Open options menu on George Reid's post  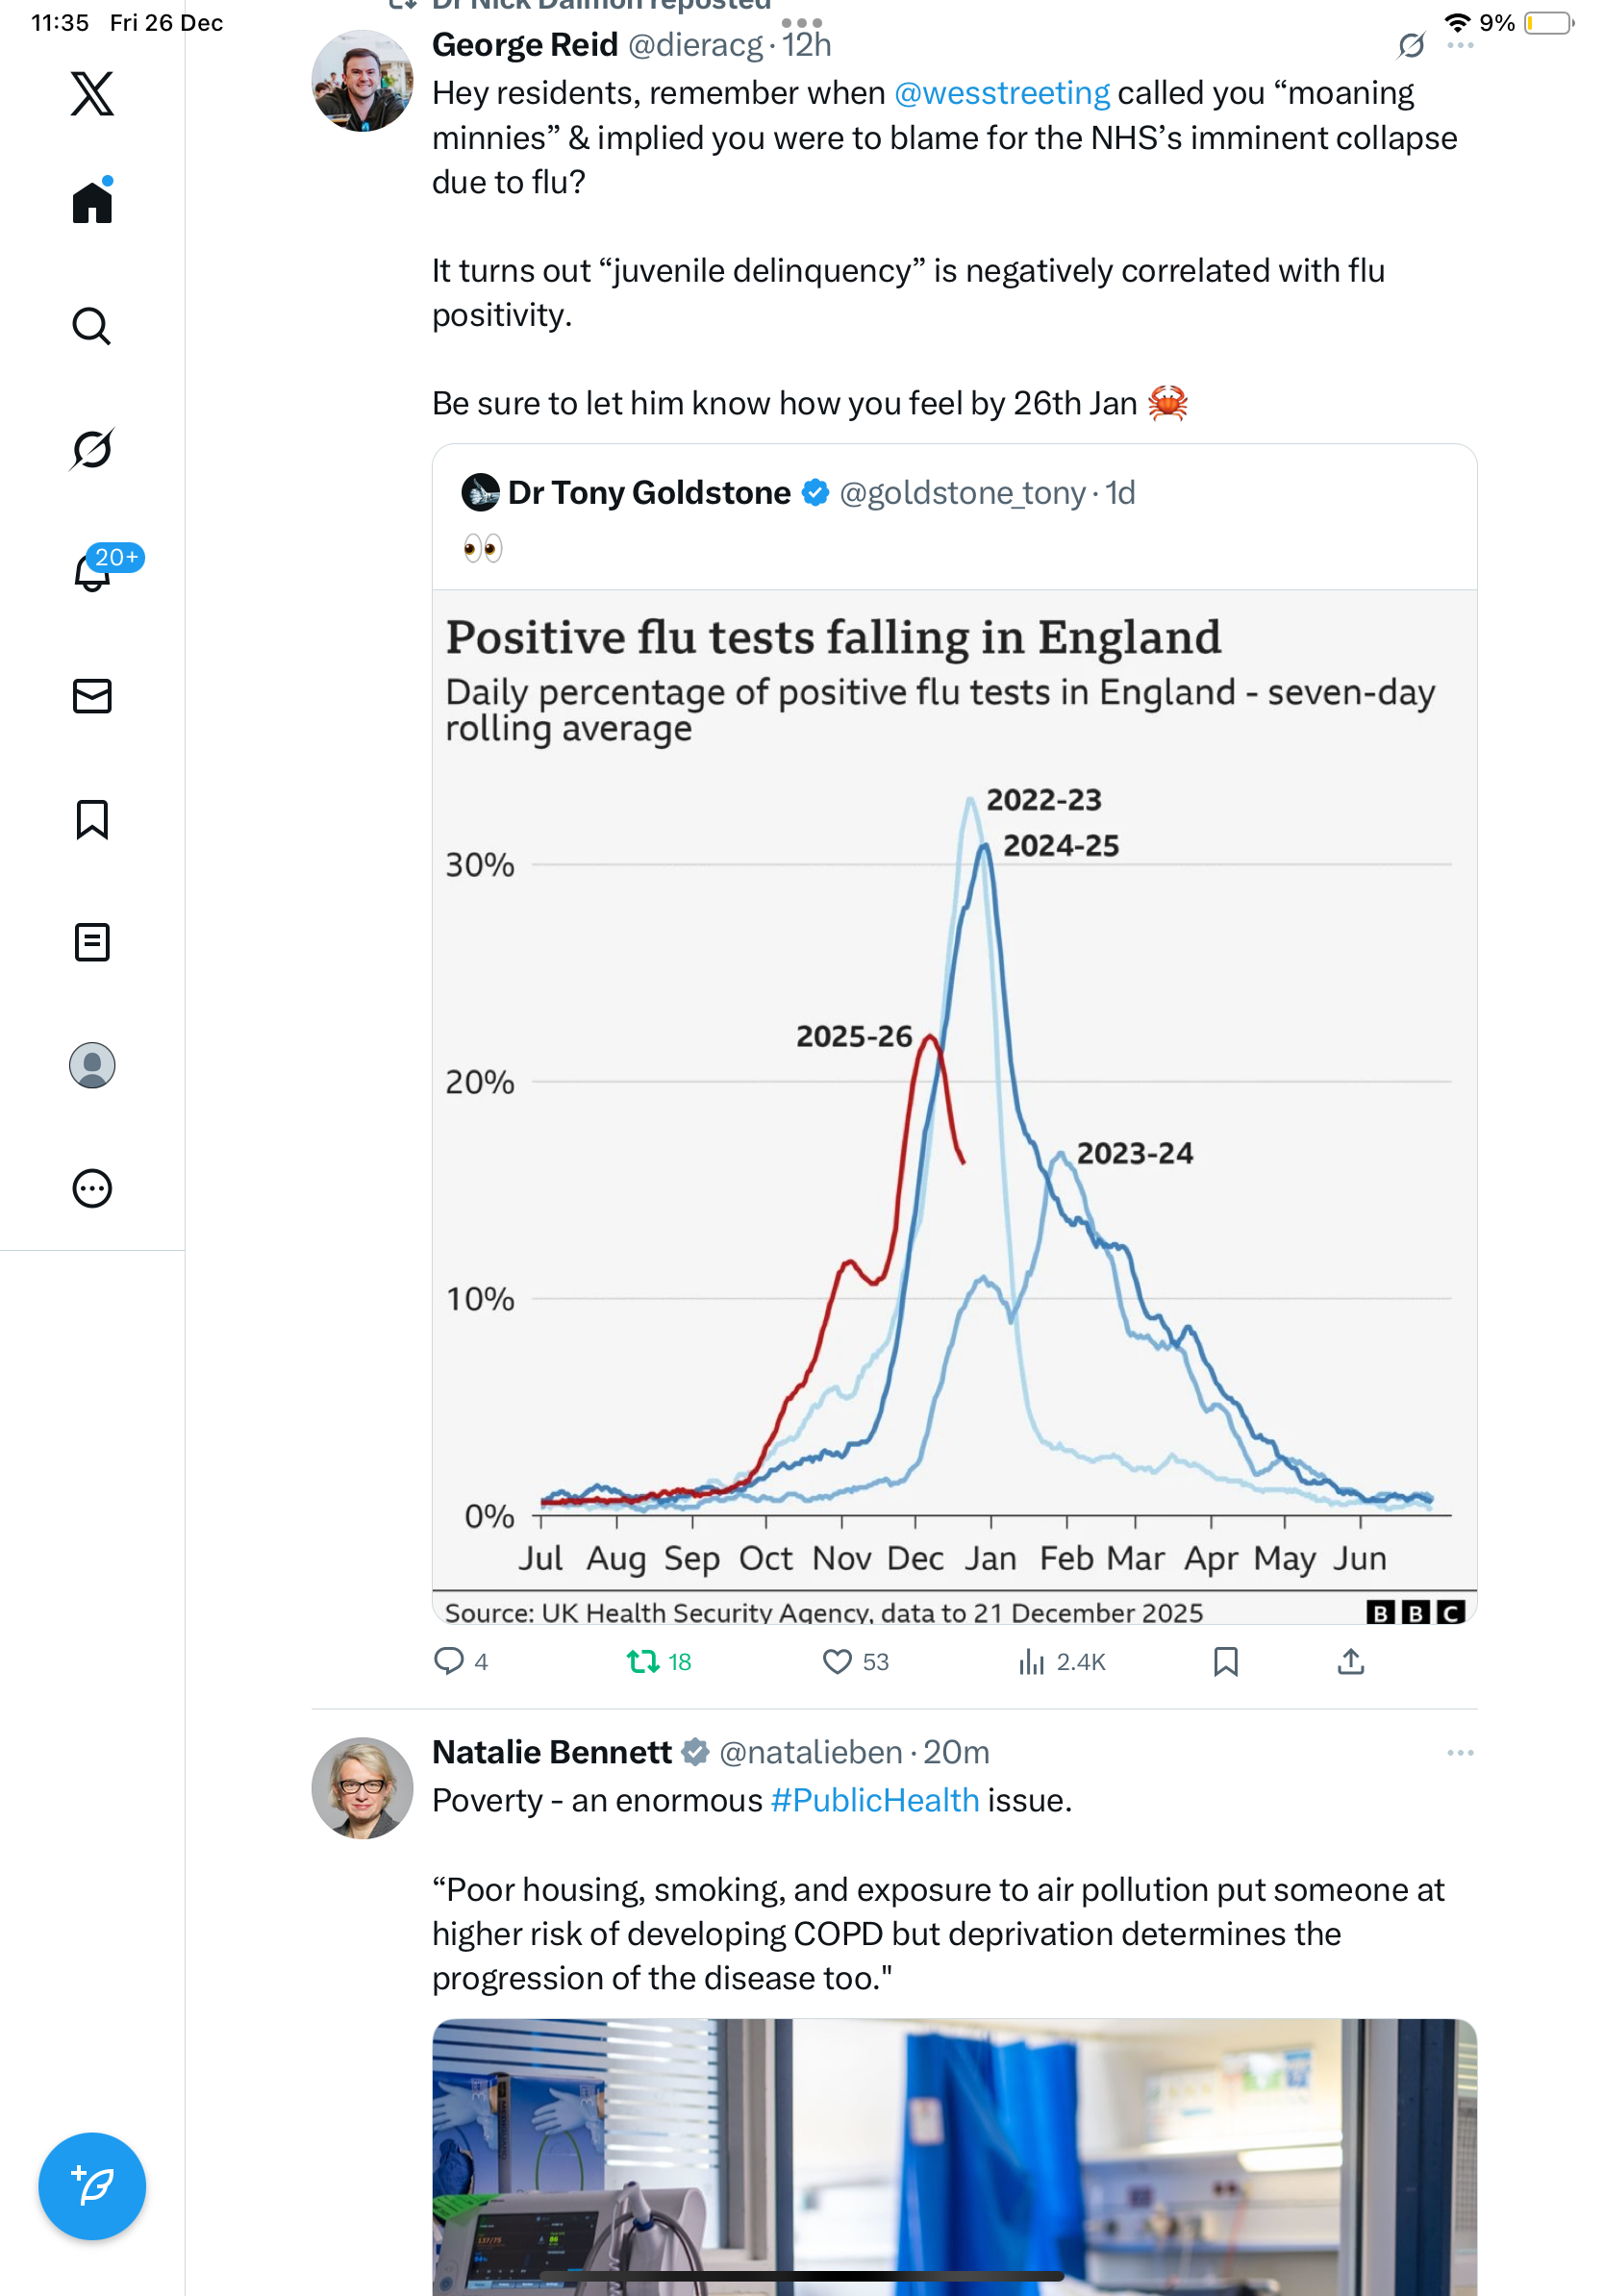tap(1460, 46)
